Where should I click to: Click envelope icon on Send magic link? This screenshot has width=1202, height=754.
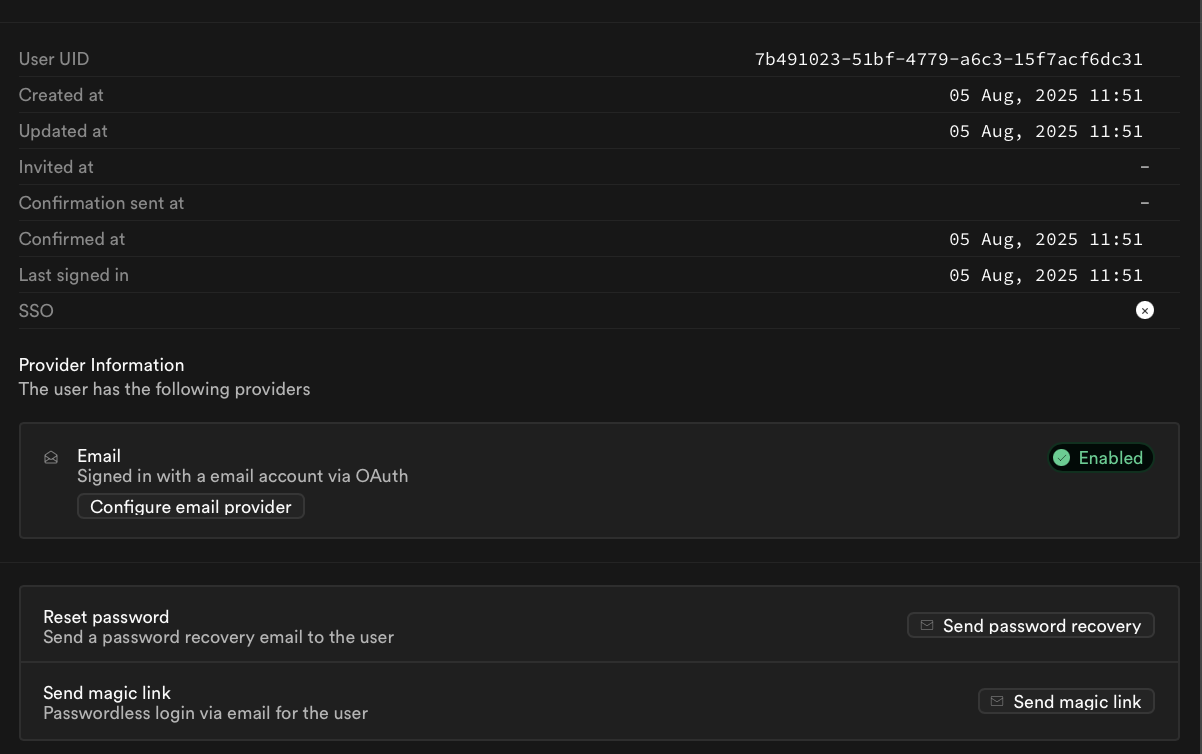pyautogui.click(x=997, y=701)
